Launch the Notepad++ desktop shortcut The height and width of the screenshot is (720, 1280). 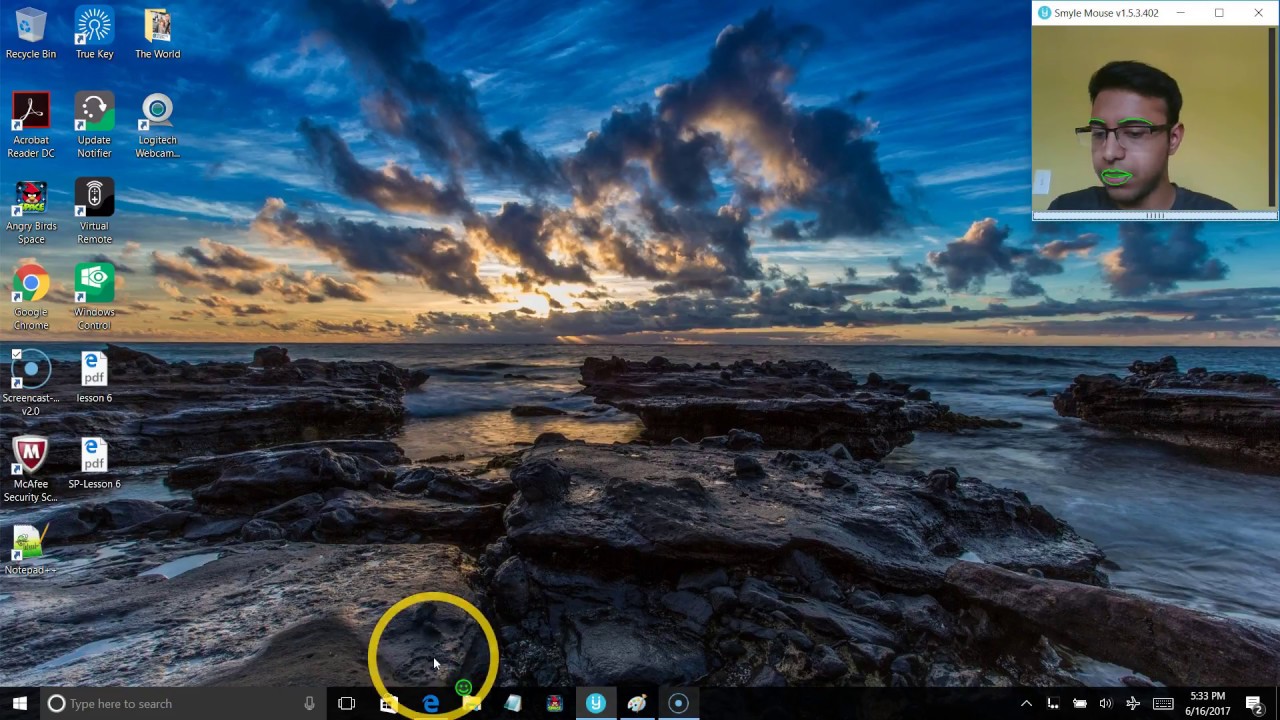(31, 550)
